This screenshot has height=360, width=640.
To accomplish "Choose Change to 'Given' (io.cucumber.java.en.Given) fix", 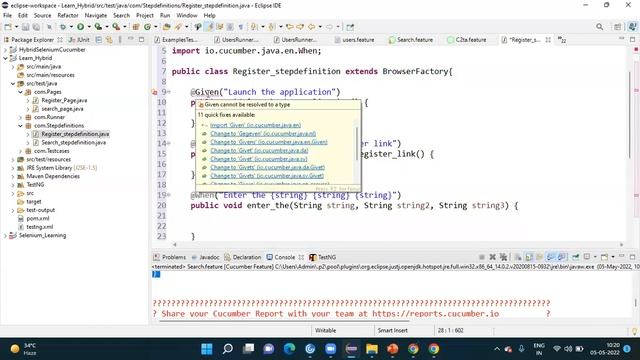I will click(269, 142).
